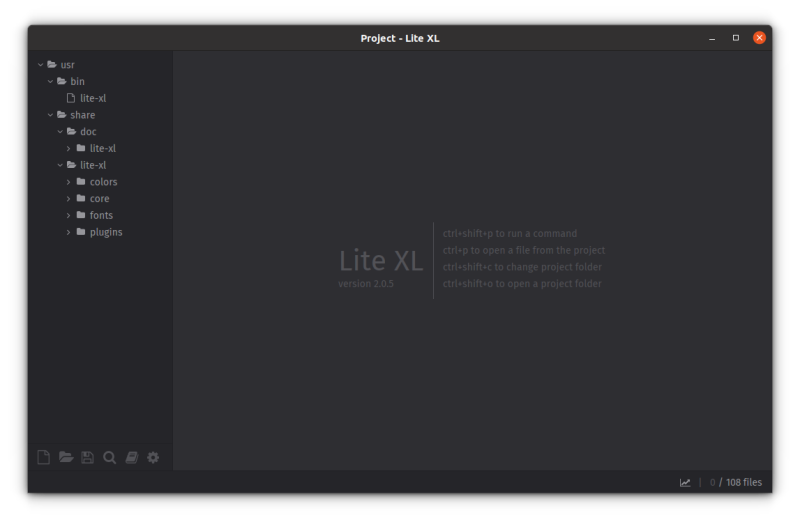Select the fonts folder label
The image size is (800, 522).
pos(101,215)
